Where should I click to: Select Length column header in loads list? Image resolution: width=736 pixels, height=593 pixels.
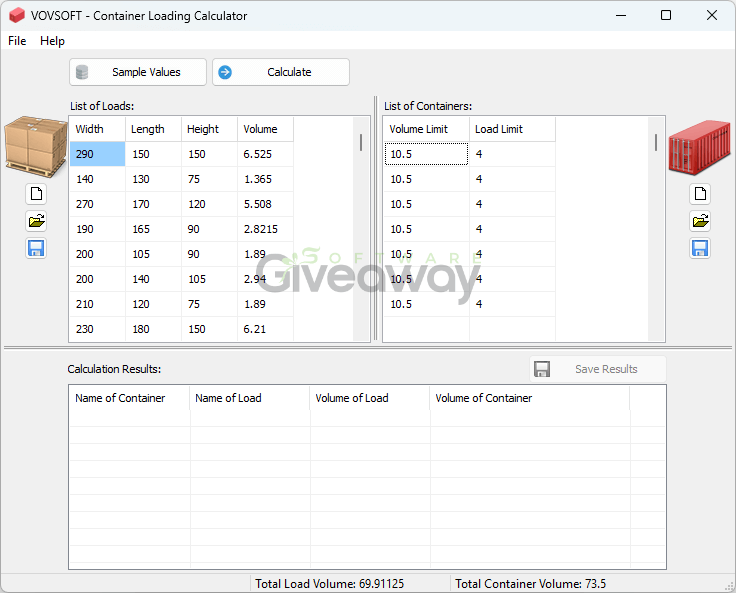tap(153, 129)
